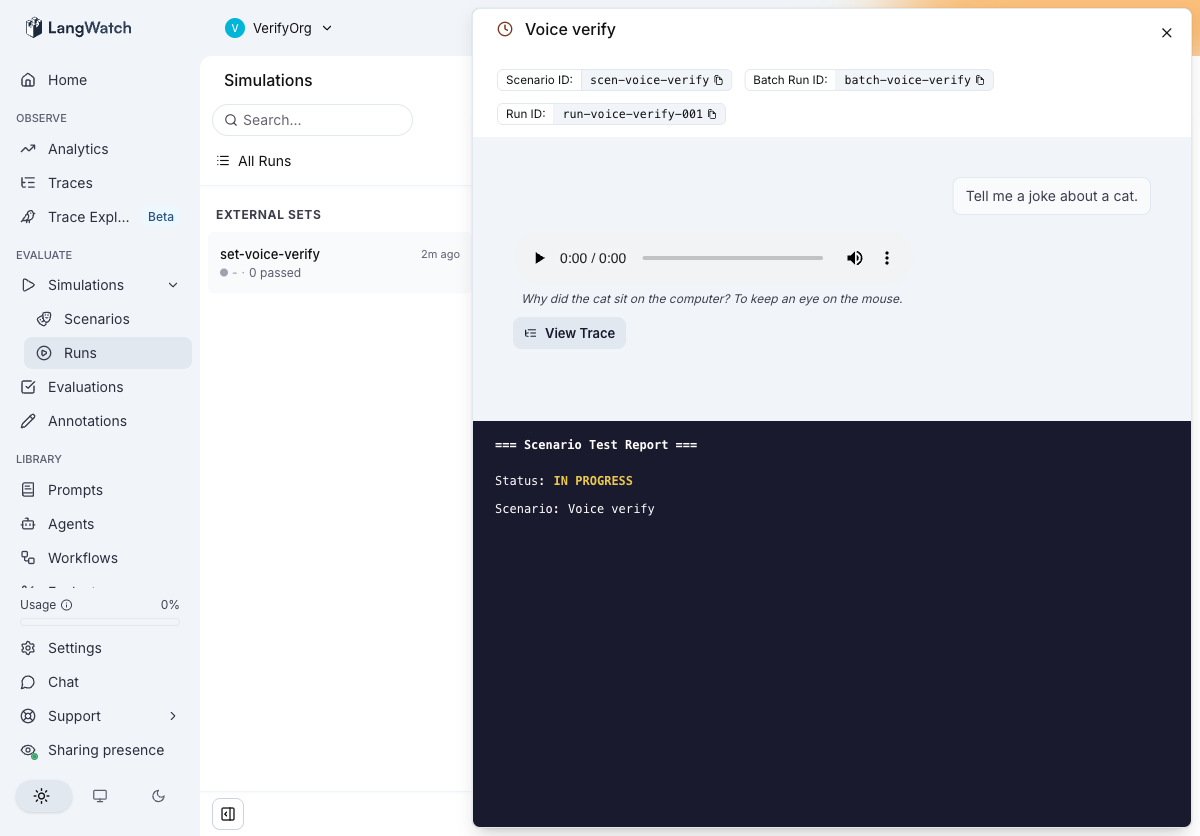Image resolution: width=1200 pixels, height=836 pixels.
Task: Click the Scenarios masks icon
Action: click(44, 319)
